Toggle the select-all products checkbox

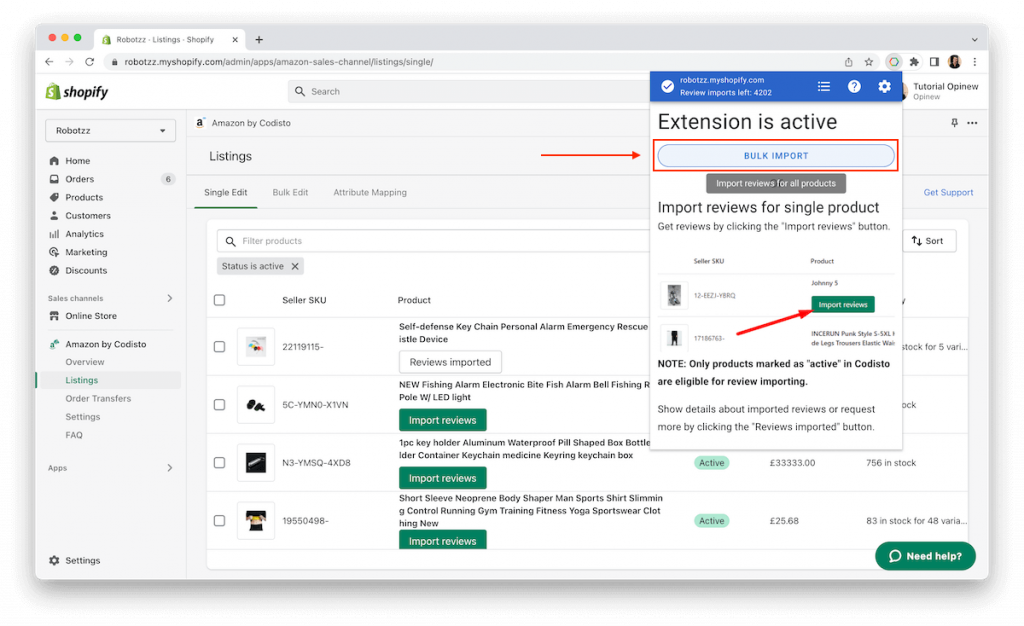pyautogui.click(x=219, y=300)
